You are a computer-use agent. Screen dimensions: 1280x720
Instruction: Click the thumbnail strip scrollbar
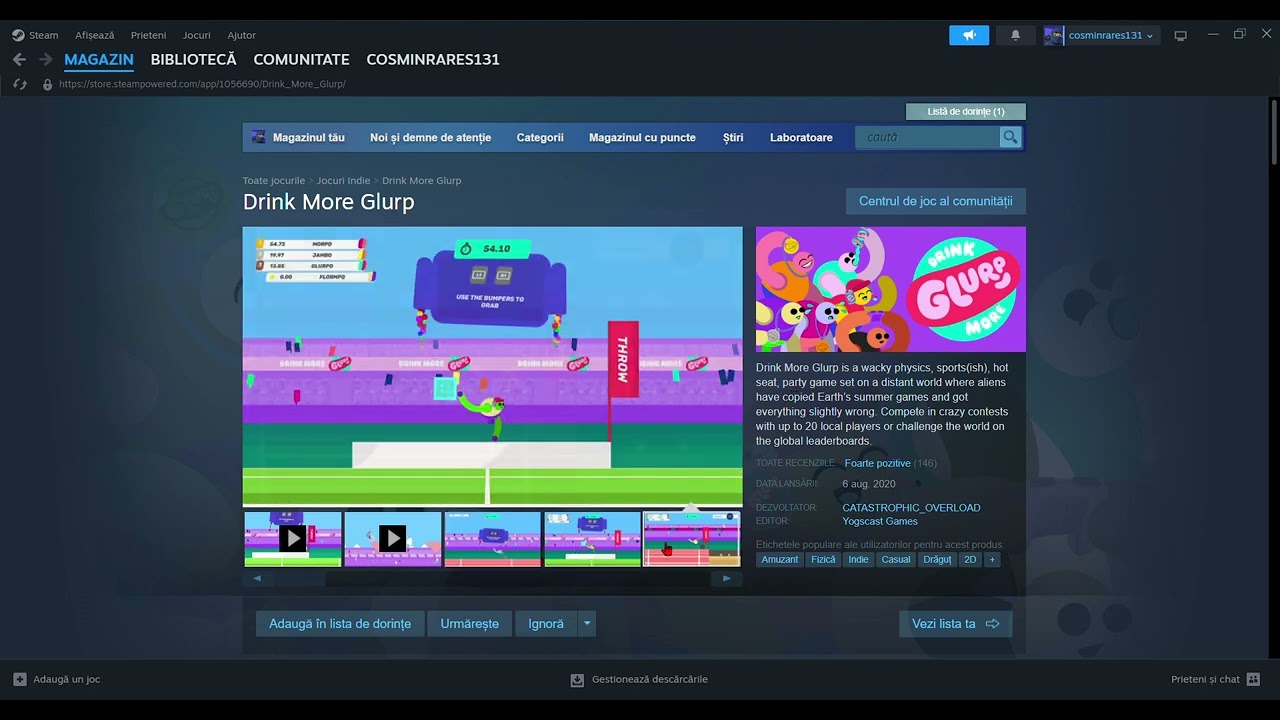pyautogui.click(x=516, y=578)
